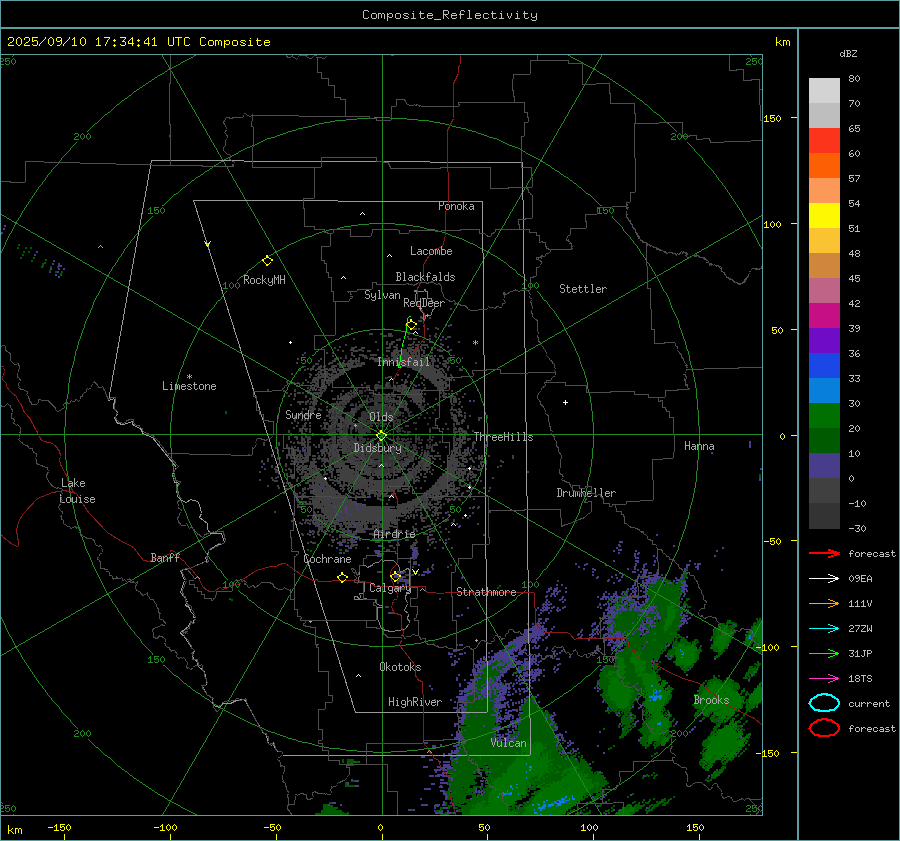Click the cyan 27ZW arrow icon
The height and width of the screenshot is (841, 900).
(x=824, y=629)
